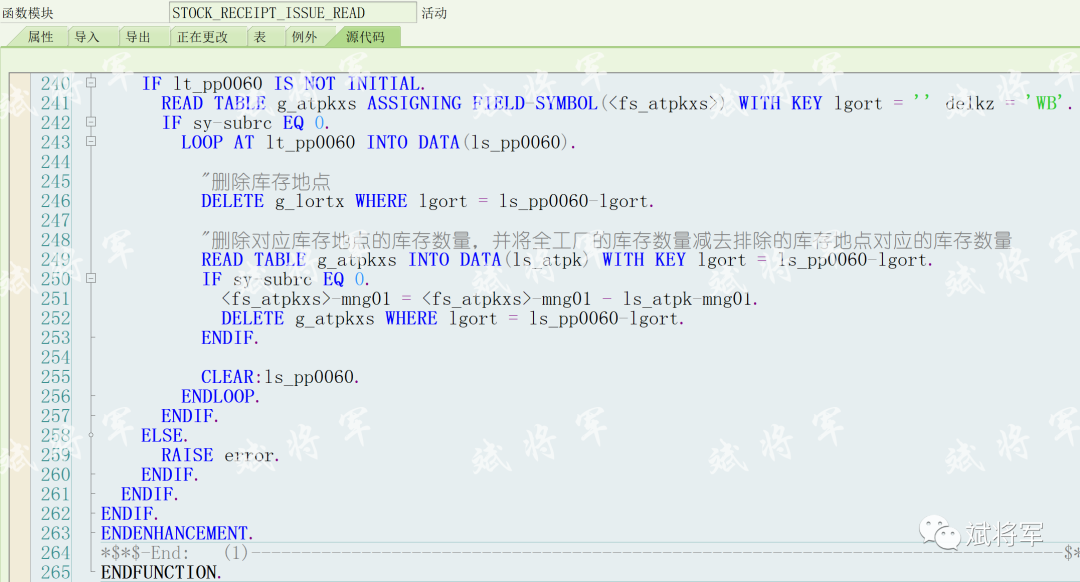The height and width of the screenshot is (582, 1080).
Task: Click the READ TABLE keyword on line 249
Action: tap(253, 260)
